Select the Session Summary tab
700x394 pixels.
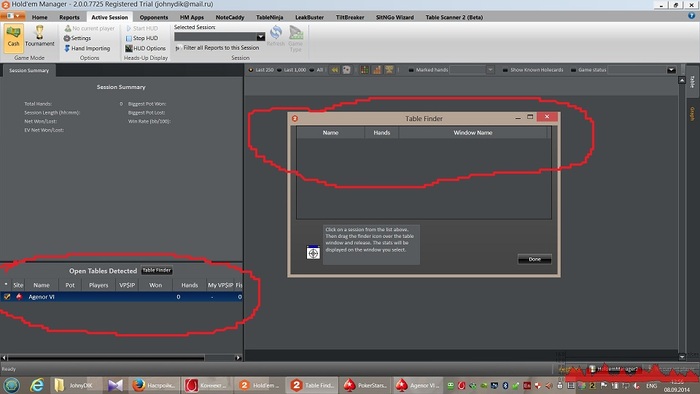[x=29, y=71]
